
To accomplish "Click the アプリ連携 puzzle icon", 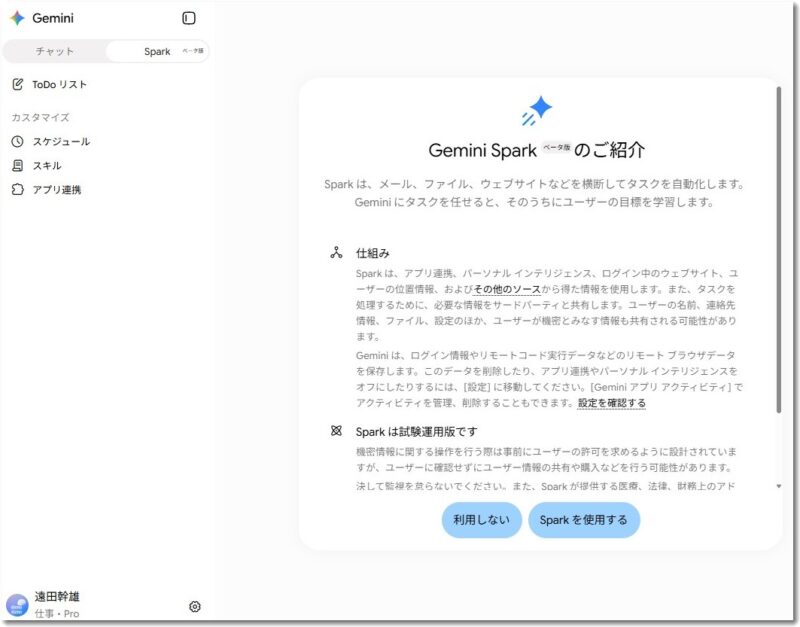I will pos(17,189).
